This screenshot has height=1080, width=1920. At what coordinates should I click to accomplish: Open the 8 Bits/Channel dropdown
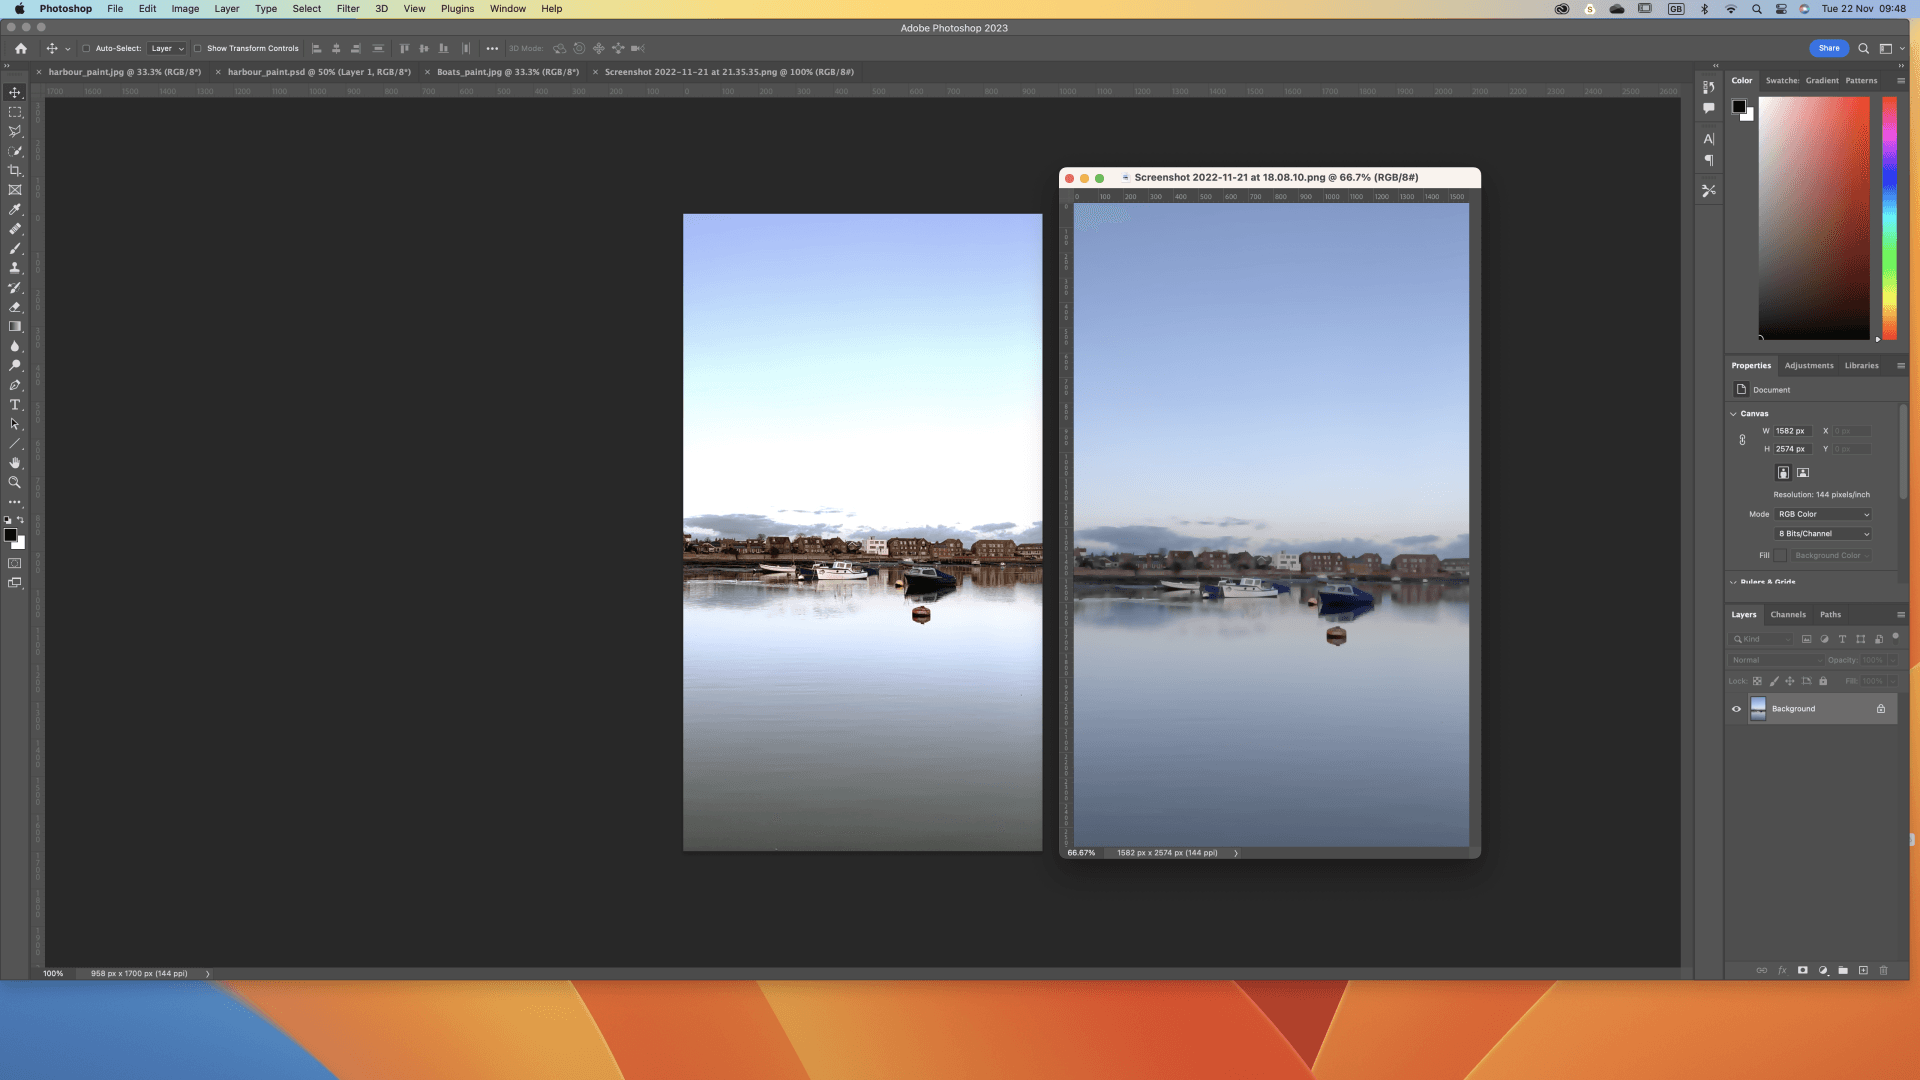1823,534
